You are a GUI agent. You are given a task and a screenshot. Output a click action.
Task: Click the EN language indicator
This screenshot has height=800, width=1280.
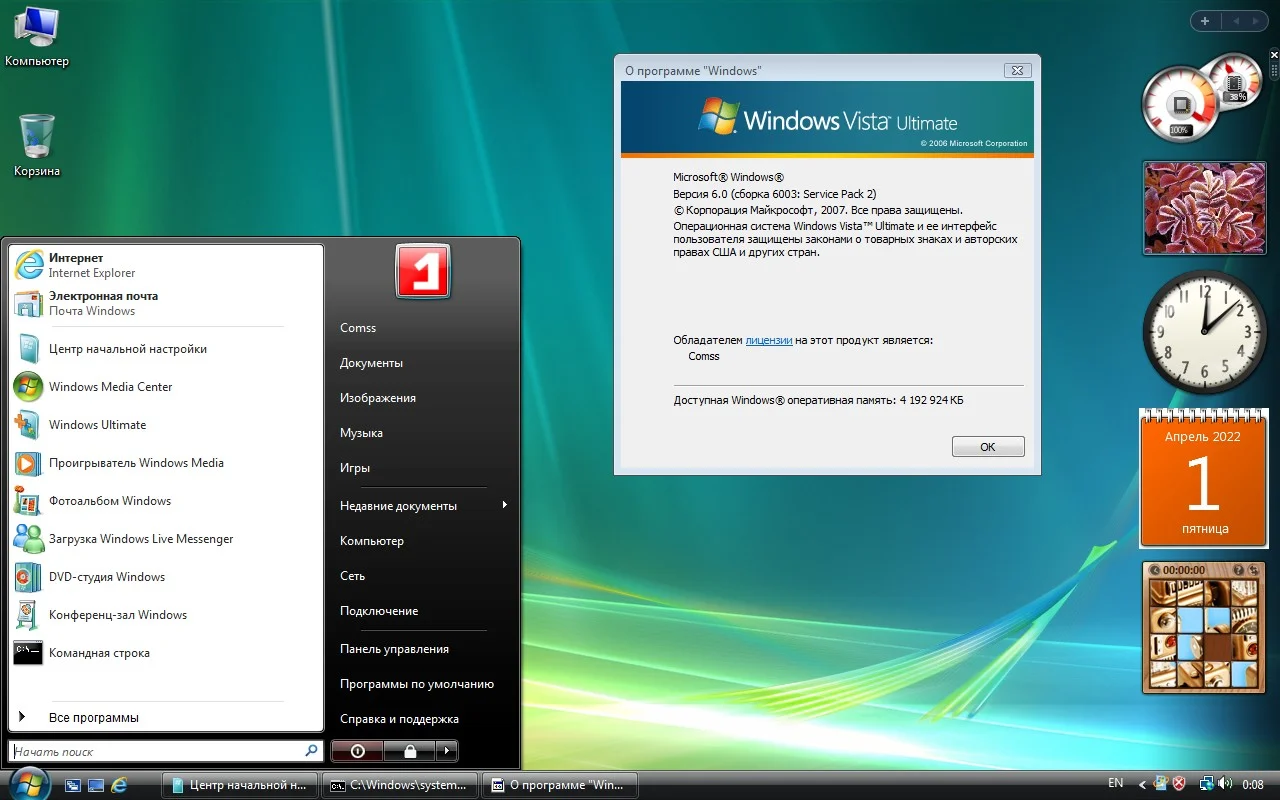(x=1116, y=783)
